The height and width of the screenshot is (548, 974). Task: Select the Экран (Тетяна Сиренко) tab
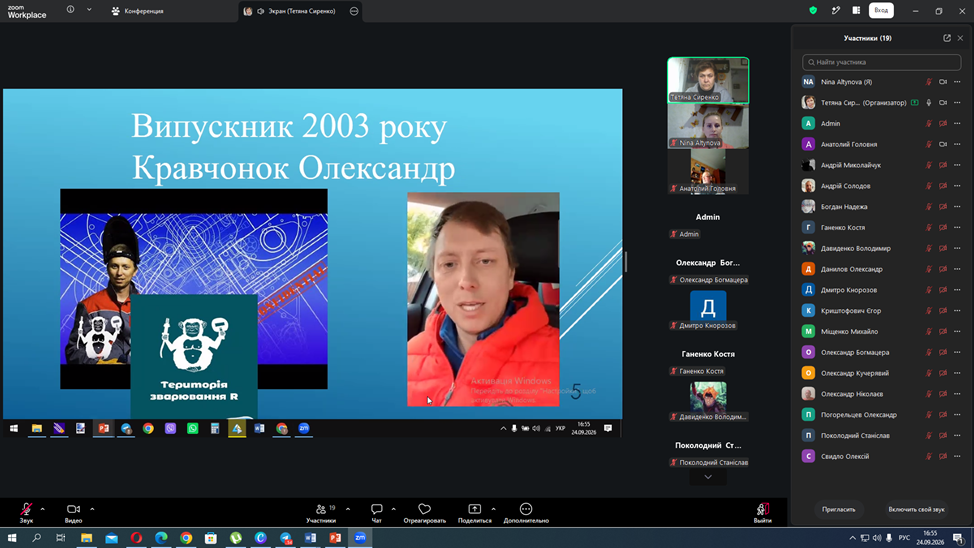[x=300, y=11]
